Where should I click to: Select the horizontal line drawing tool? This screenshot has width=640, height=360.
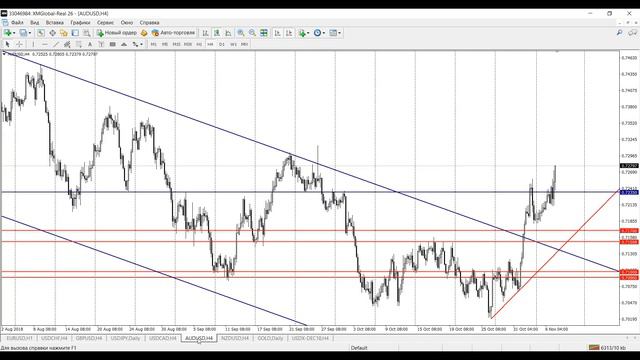[x=44, y=44]
